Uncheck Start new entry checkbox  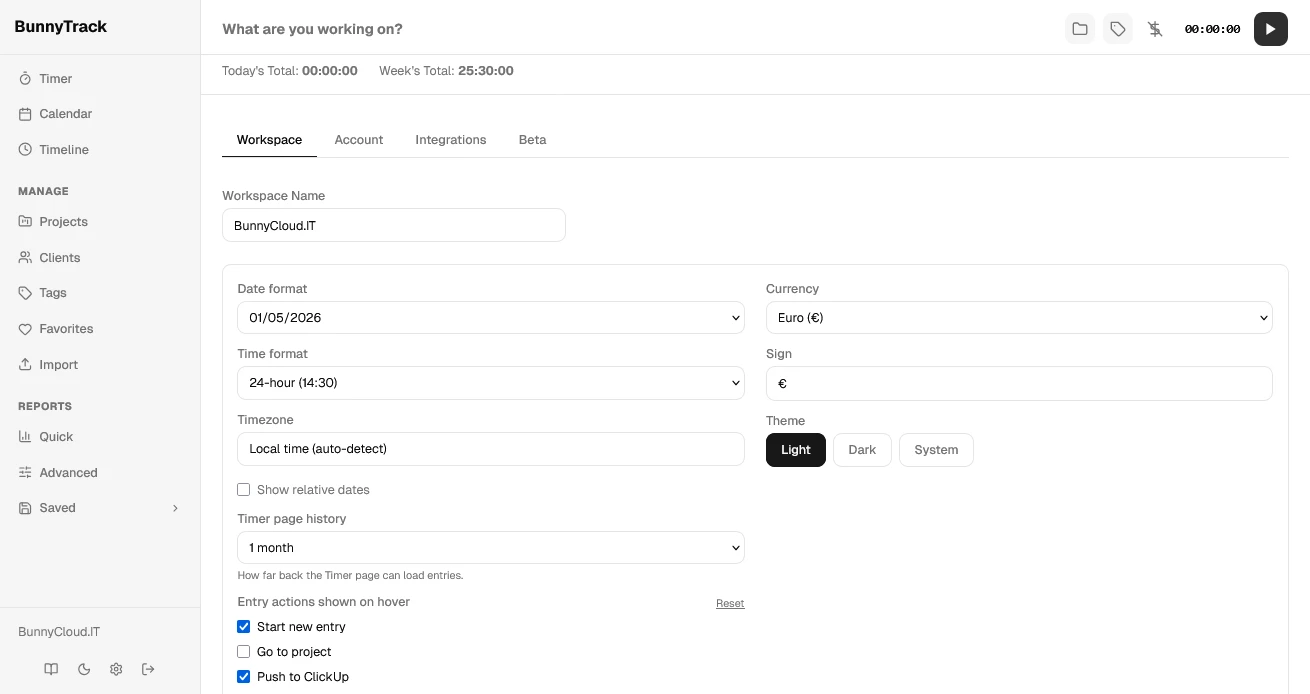[x=243, y=627]
